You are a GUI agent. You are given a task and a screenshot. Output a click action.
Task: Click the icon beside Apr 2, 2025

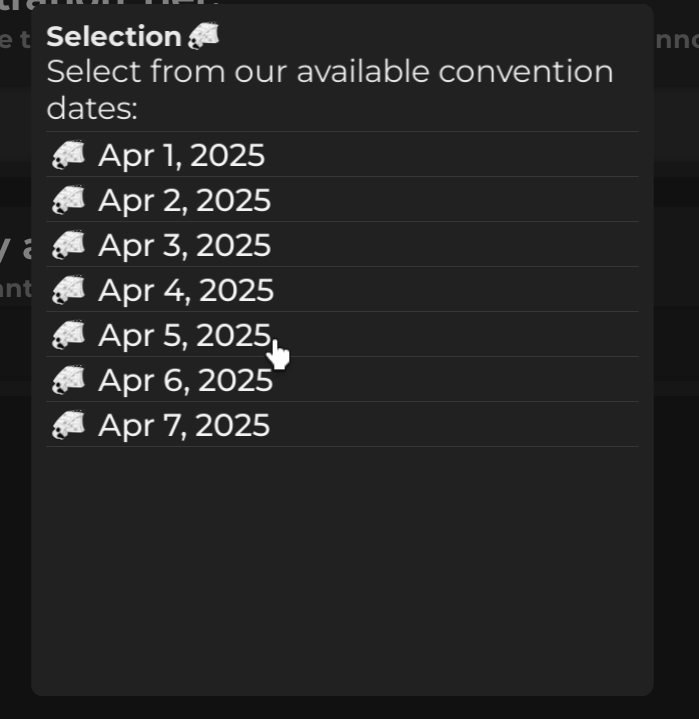pyautogui.click(x=68, y=200)
